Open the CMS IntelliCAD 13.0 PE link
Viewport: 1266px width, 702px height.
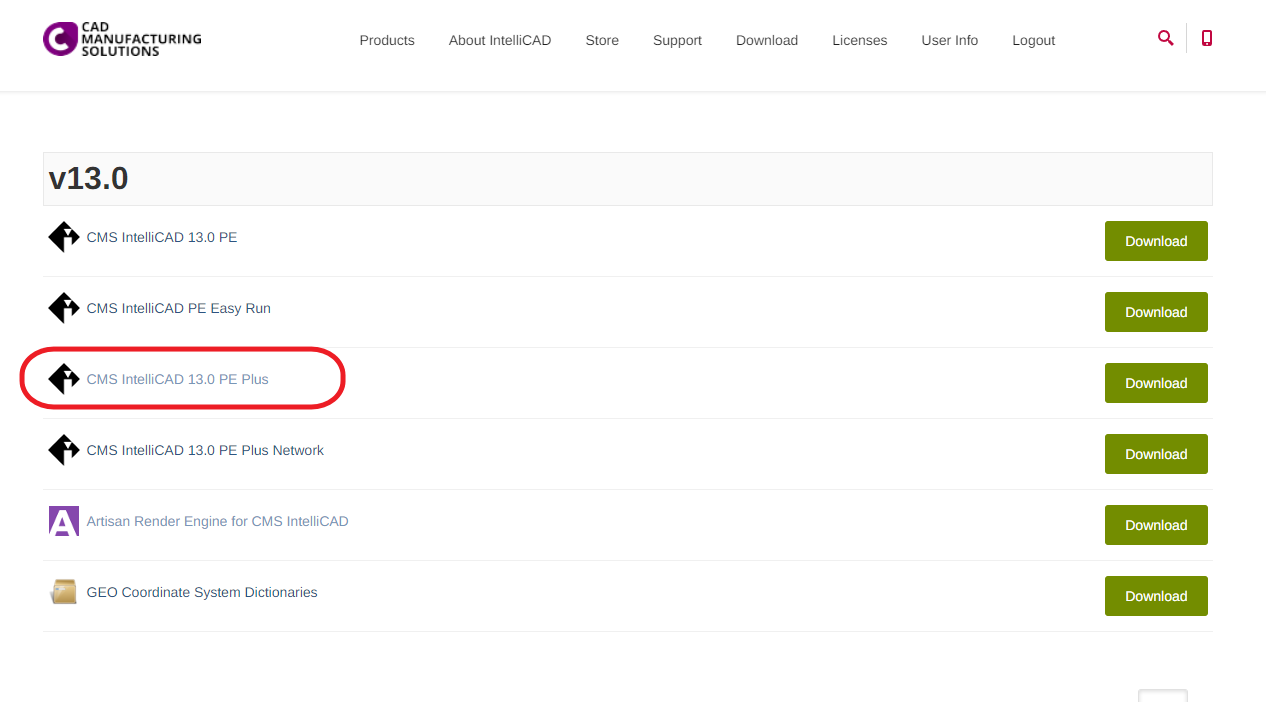click(x=162, y=237)
